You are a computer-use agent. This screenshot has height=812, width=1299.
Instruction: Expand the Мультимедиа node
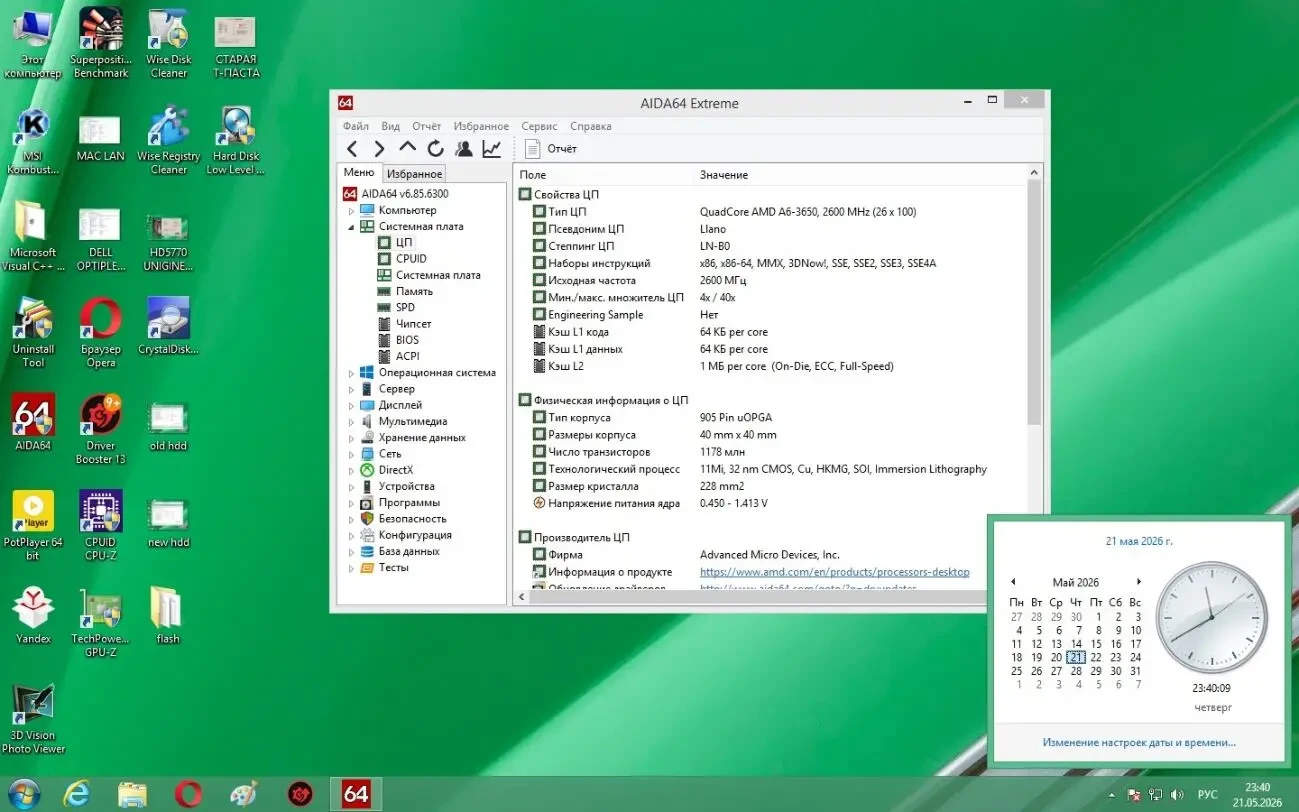351,422
